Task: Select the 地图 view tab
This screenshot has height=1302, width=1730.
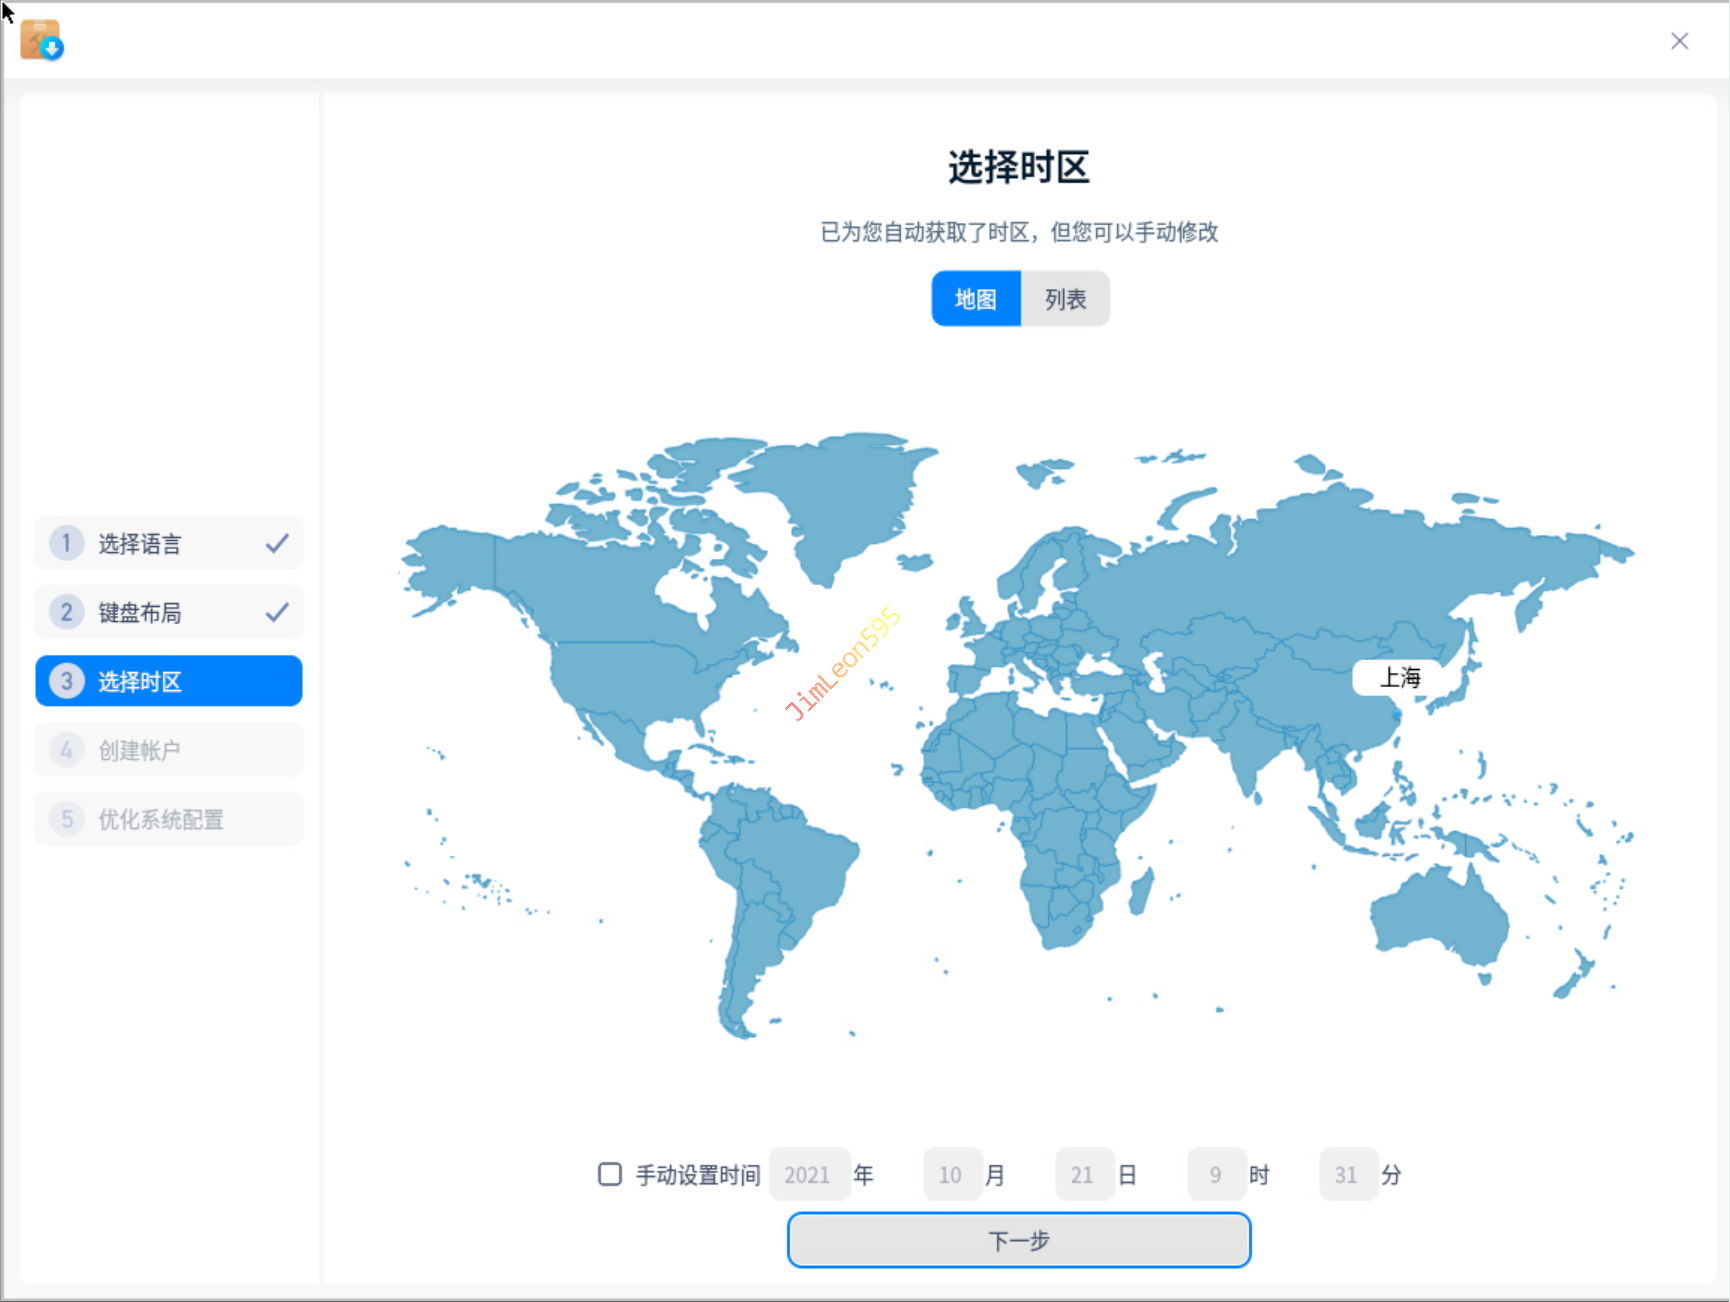Action: (976, 299)
